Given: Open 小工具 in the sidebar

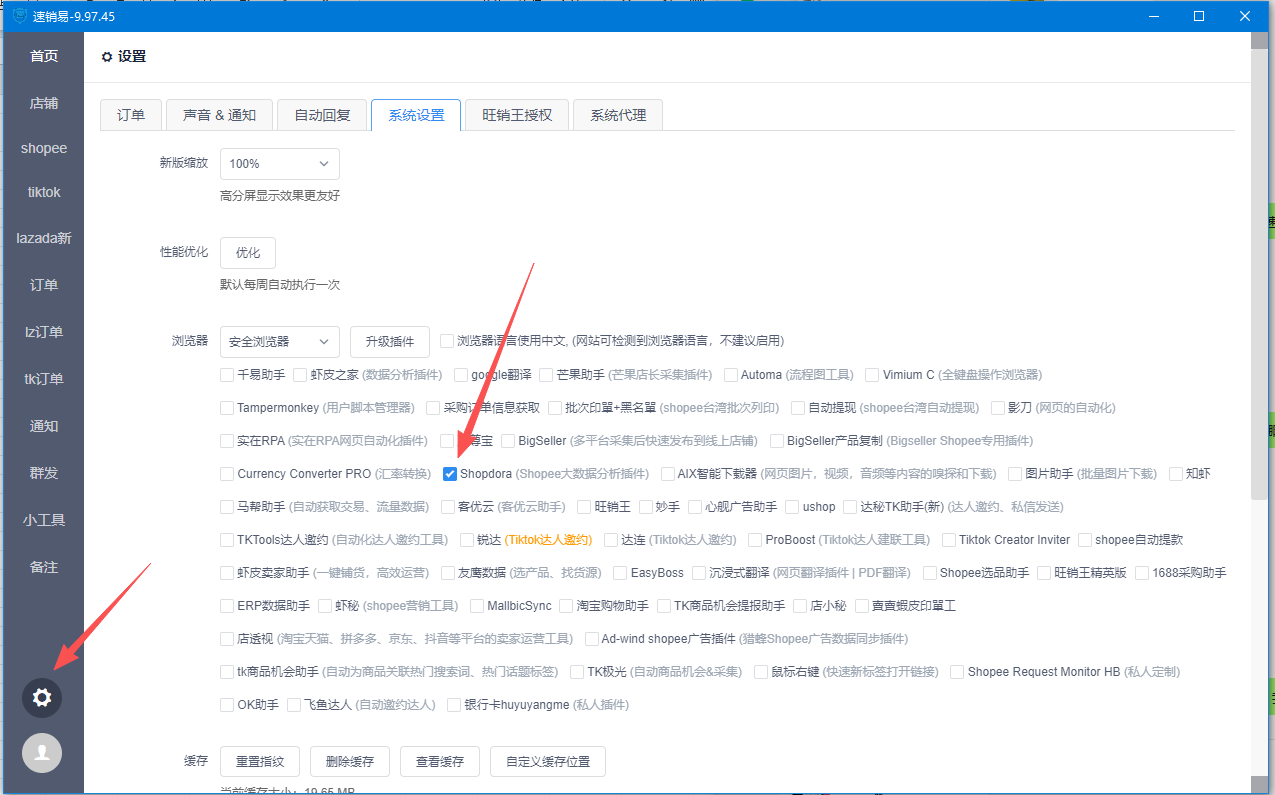Looking at the screenshot, I should (x=44, y=520).
